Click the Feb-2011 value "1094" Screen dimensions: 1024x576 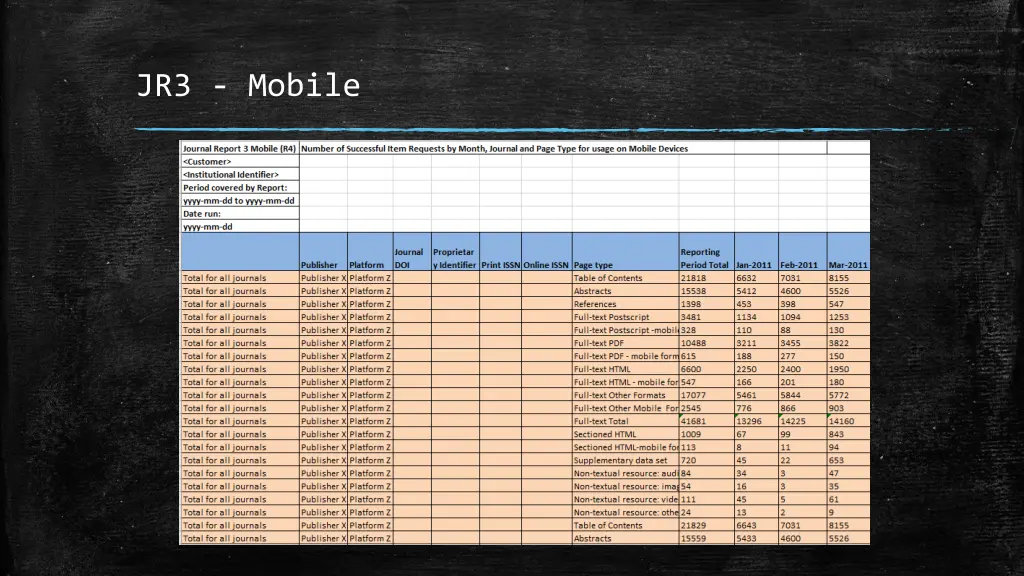point(802,317)
